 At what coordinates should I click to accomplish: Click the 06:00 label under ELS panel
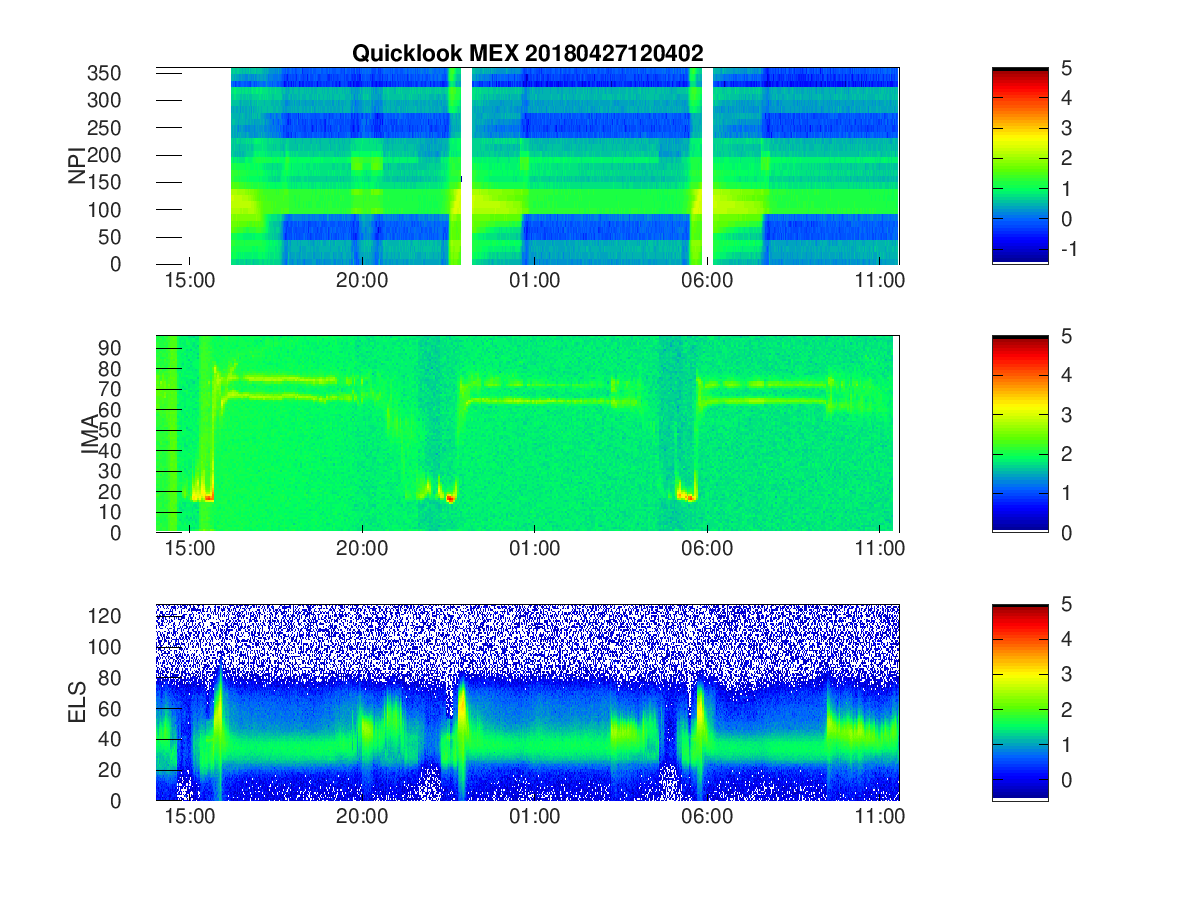707,818
